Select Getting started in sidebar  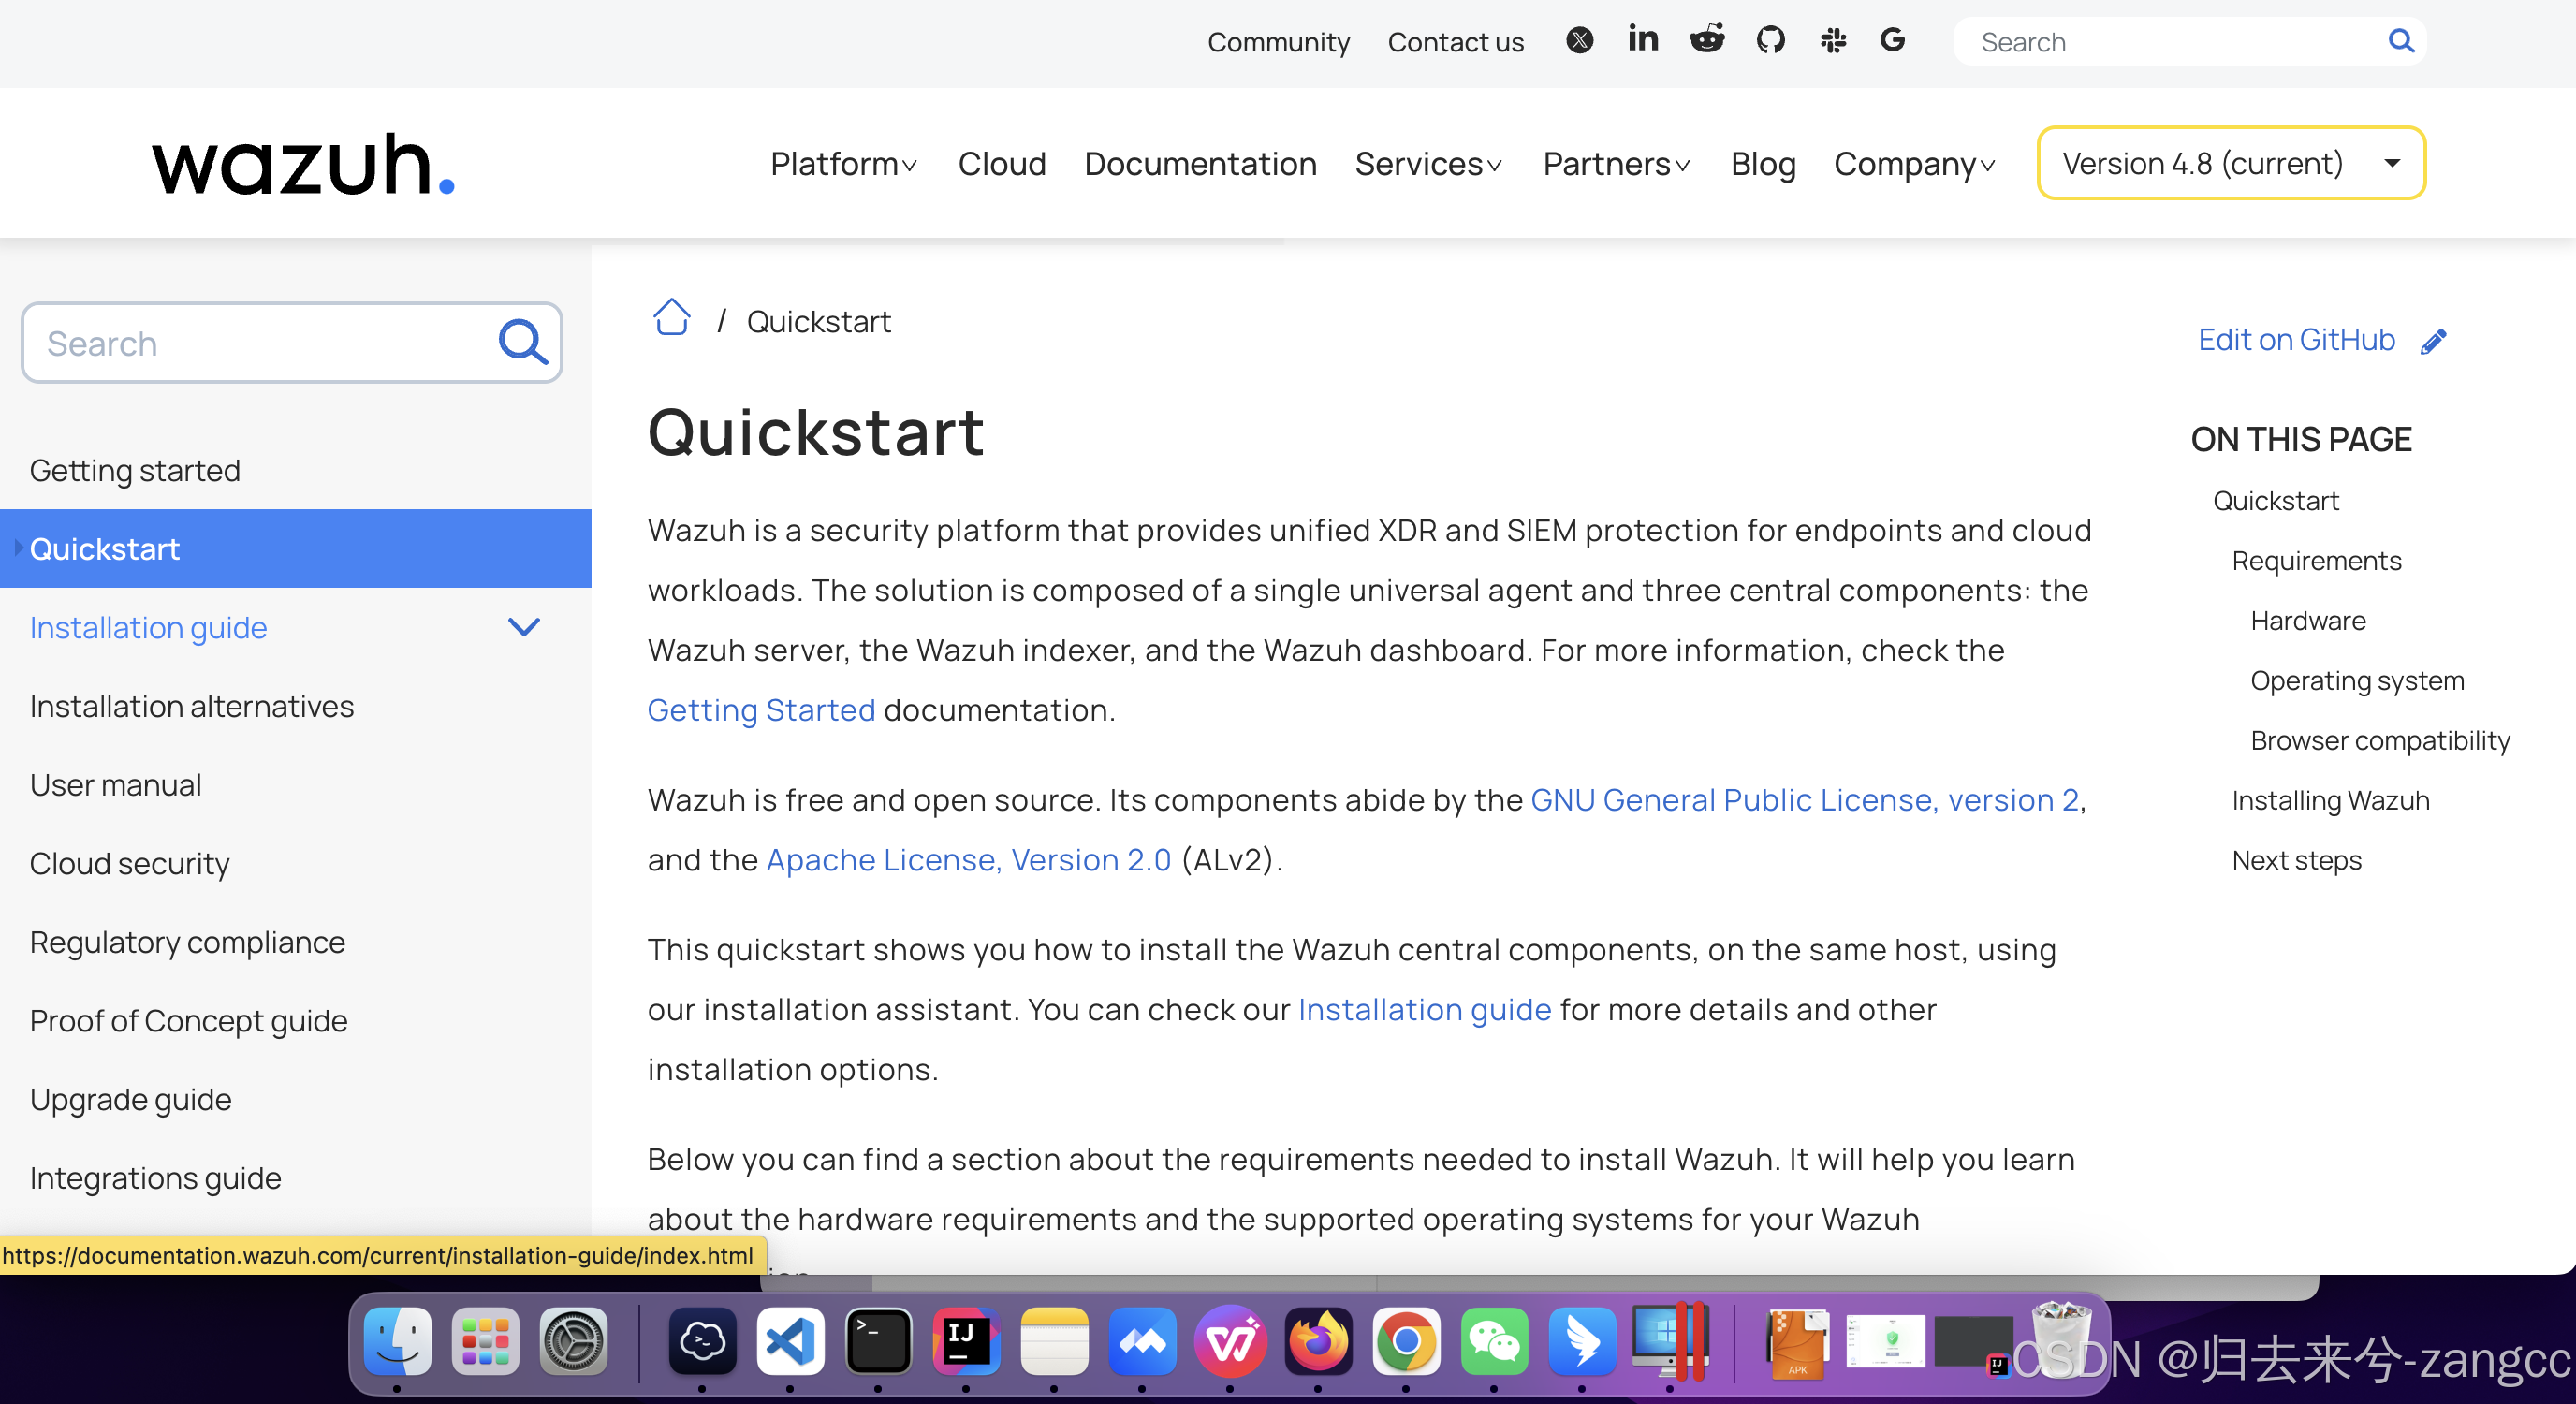pyautogui.click(x=135, y=470)
